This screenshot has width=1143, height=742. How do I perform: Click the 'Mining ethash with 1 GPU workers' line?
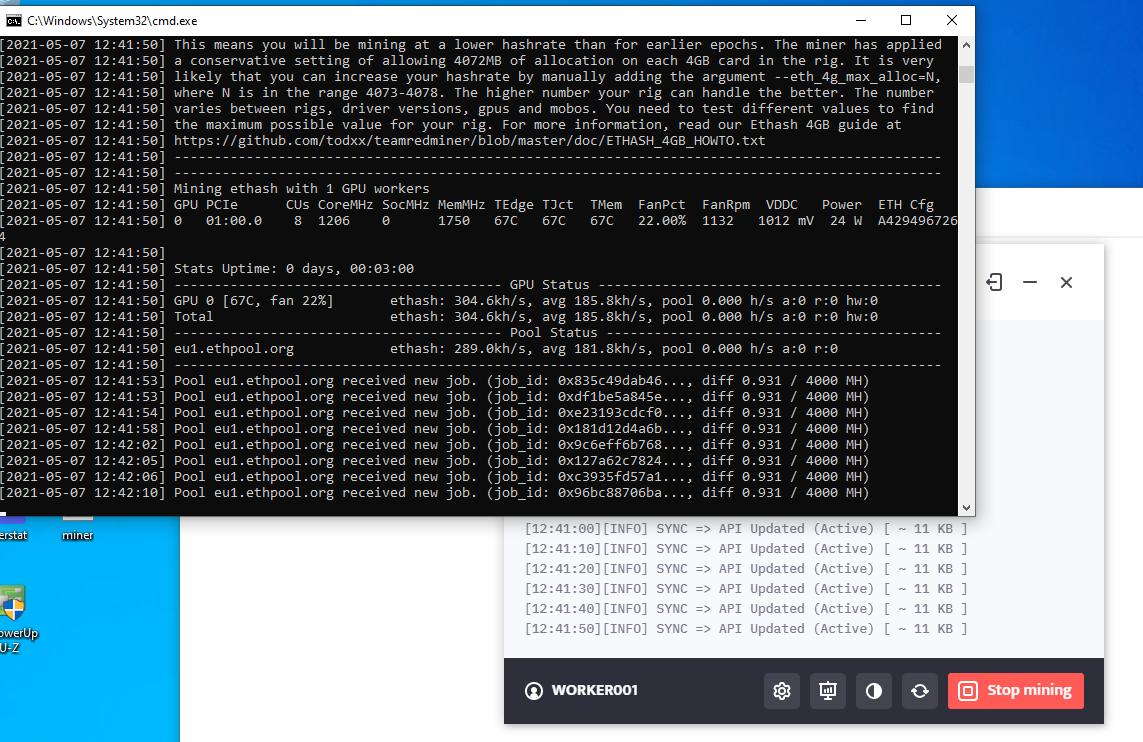pyautogui.click(x=301, y=189)
